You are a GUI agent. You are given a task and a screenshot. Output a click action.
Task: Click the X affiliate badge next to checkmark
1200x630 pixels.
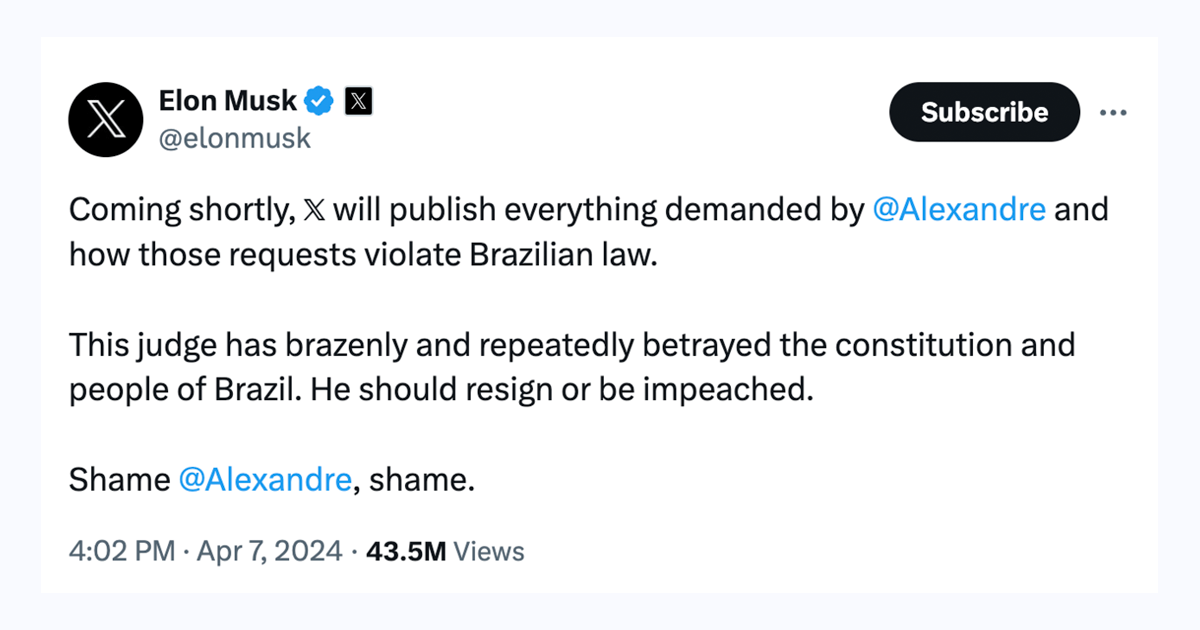tap(357, 99)
